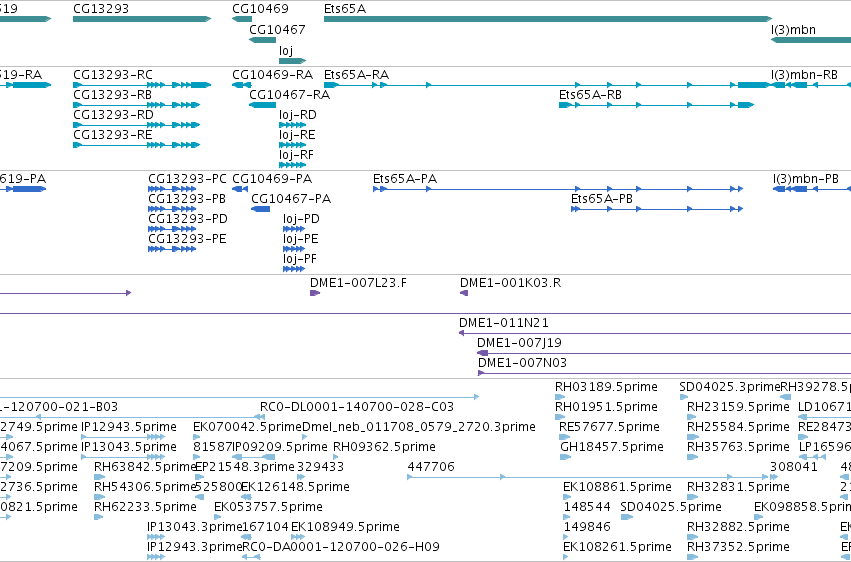
Task: Pick the CG10467 gene label
Action: pos(277,29)
